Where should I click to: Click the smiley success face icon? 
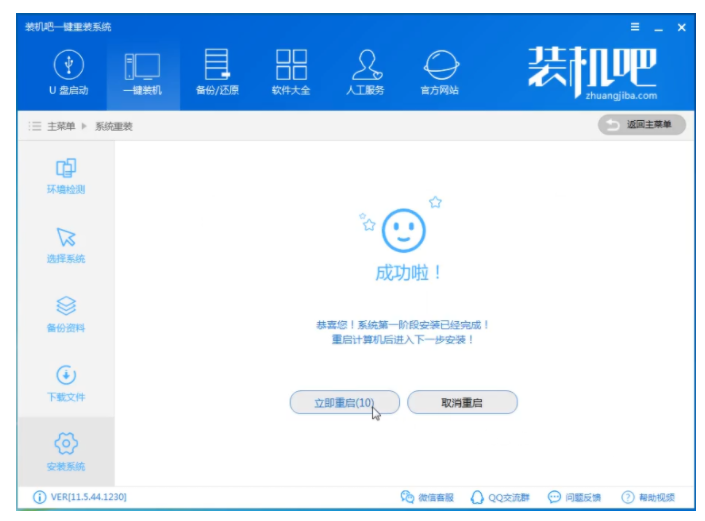[403, 230]
